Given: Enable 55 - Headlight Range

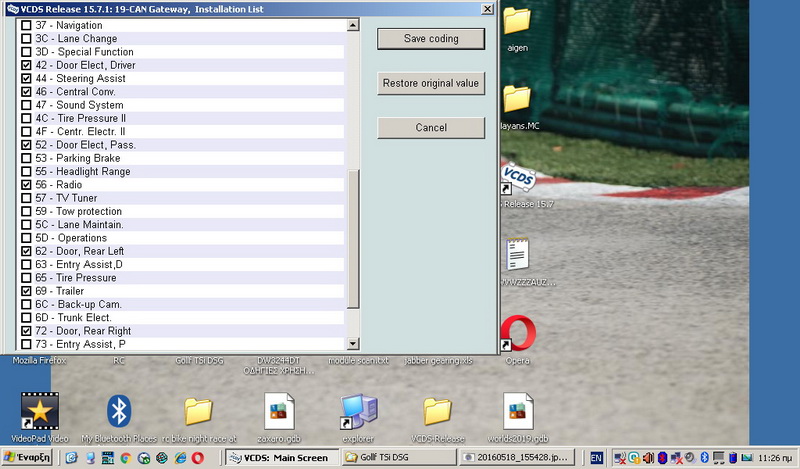Looking at the screenshot, I should tap(26, 171).
